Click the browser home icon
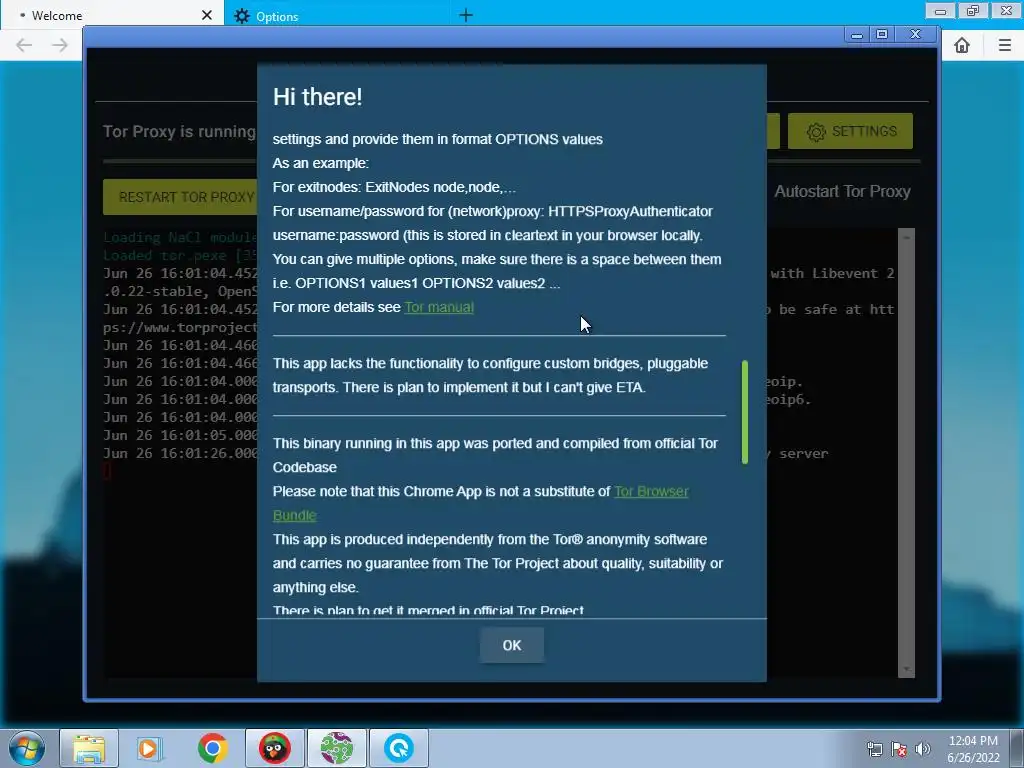This screenshot has height=768, width=1024. [x=961, y=45]
